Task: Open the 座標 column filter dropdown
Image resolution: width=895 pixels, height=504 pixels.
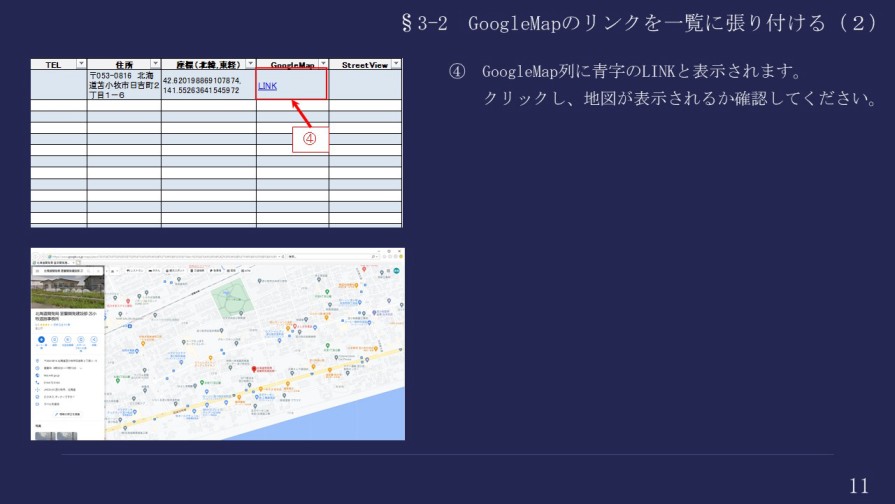Action: tap(250, 64)
